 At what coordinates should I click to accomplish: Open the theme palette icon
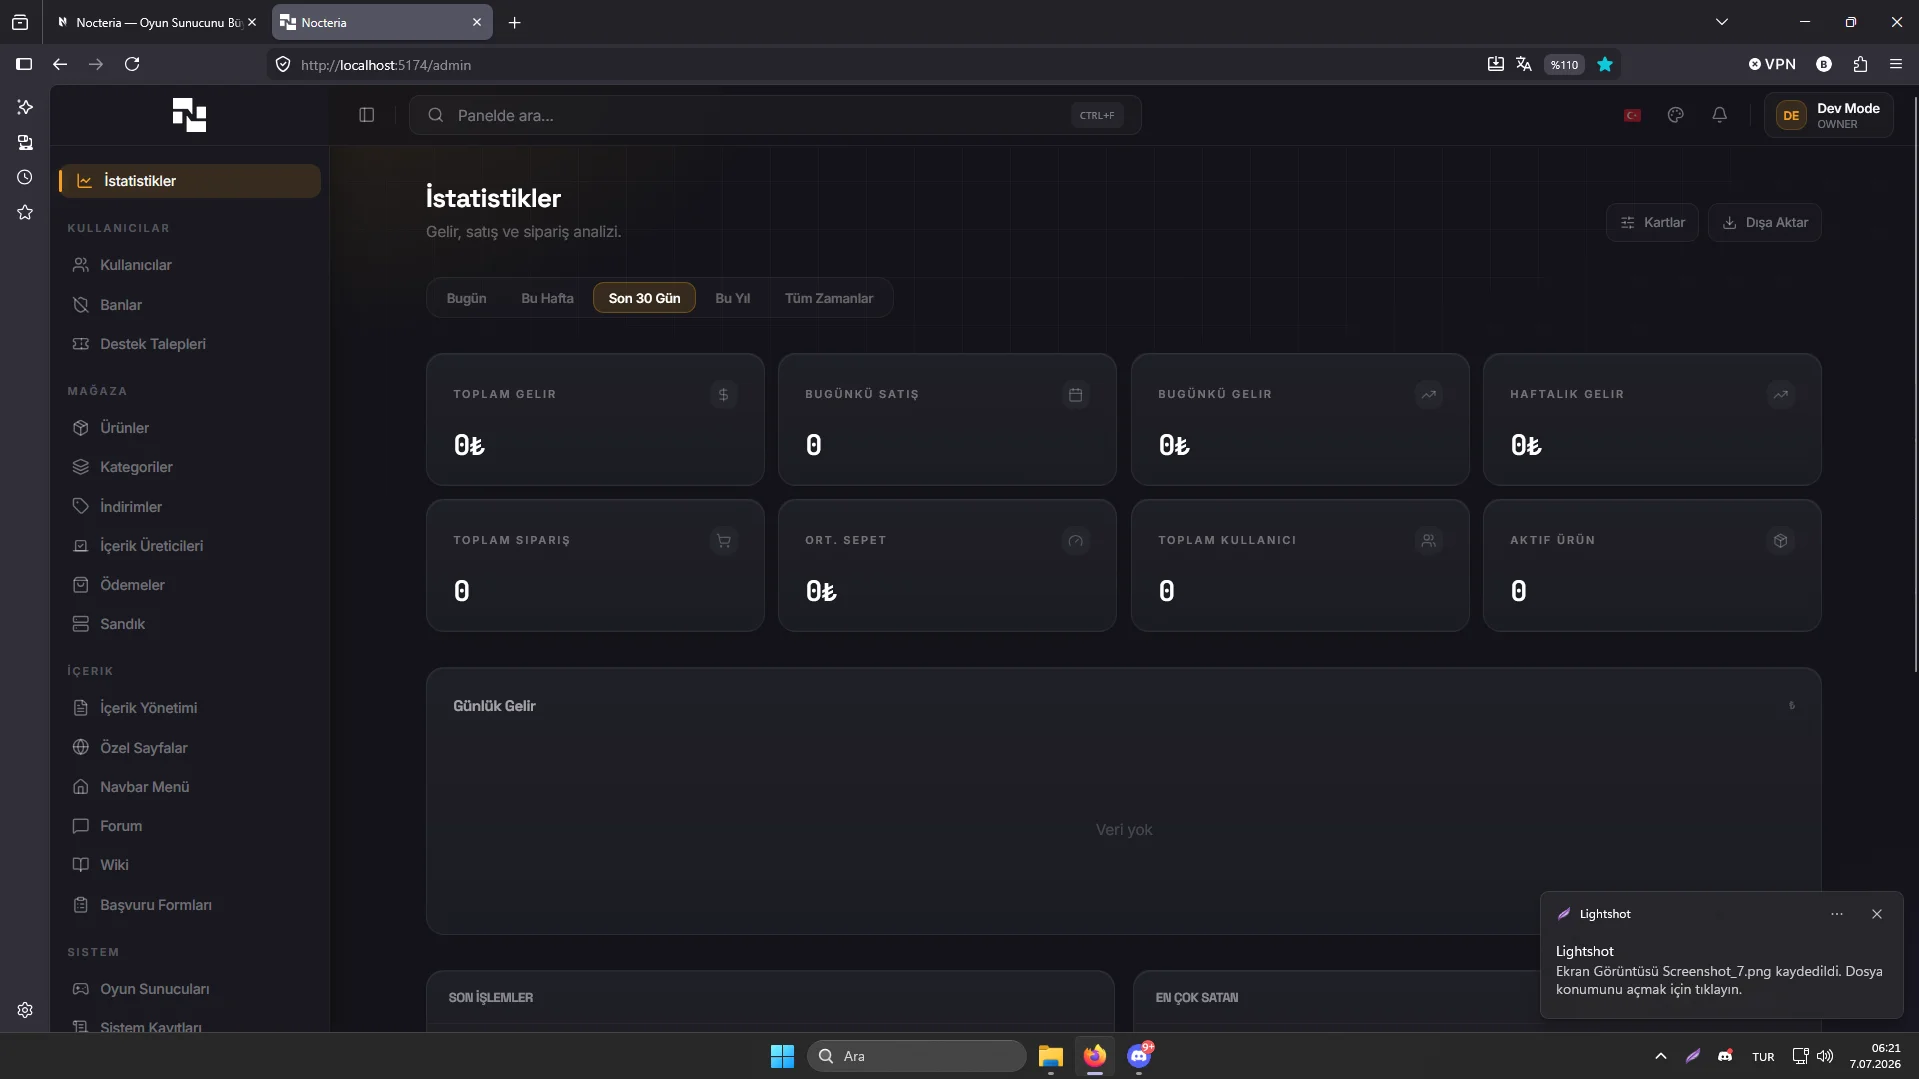point(1676,115)
